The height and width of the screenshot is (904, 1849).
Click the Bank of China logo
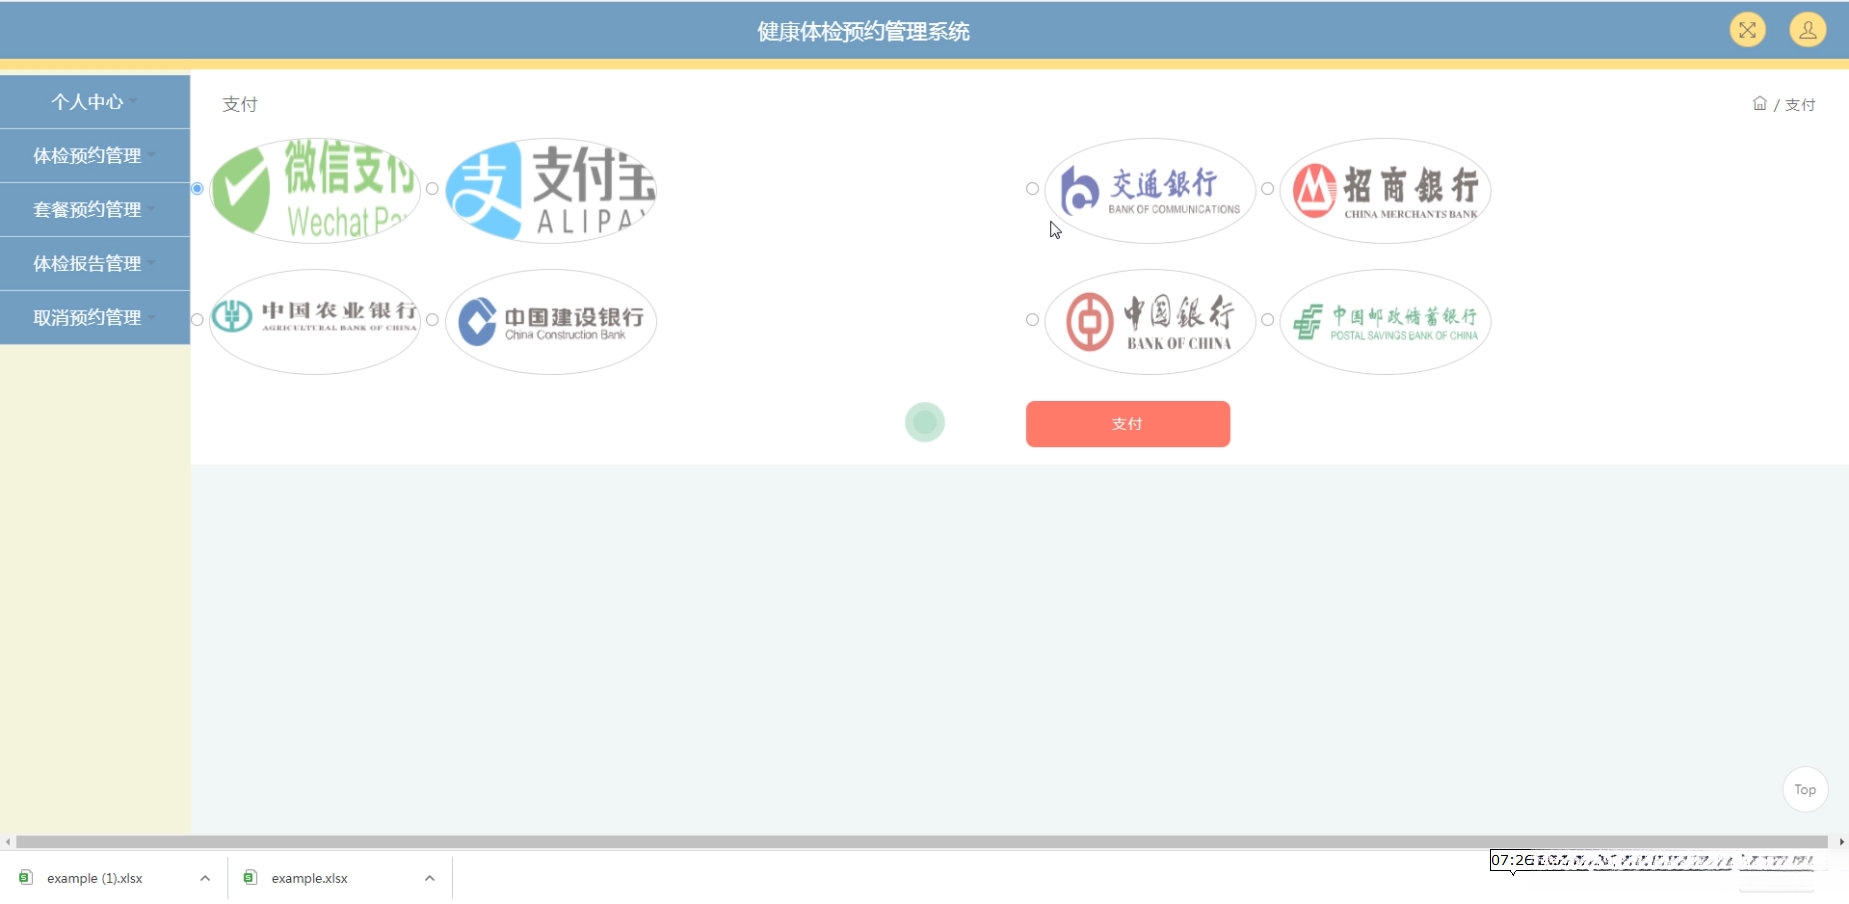[x=1150, y=321]
